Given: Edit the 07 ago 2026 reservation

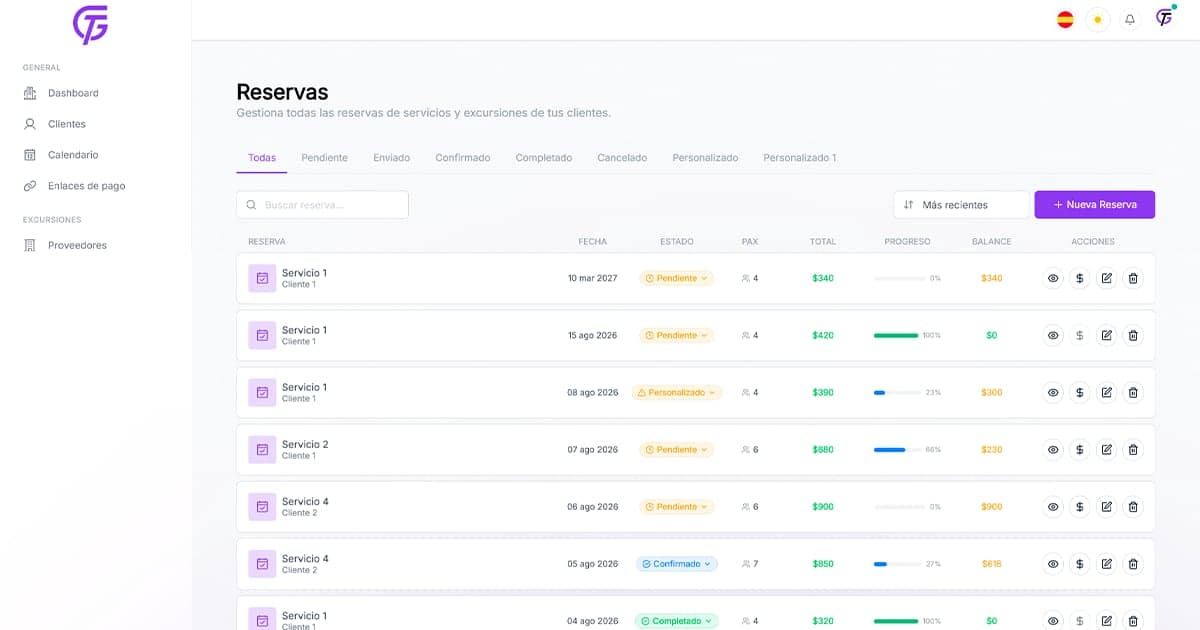Looking at the screenshot, I should coord(1106,449).
